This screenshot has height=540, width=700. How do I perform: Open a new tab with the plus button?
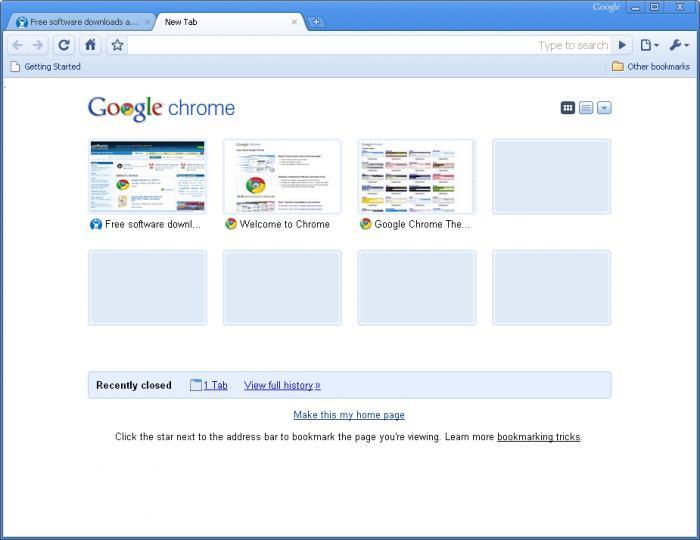(x=316, y=22)
